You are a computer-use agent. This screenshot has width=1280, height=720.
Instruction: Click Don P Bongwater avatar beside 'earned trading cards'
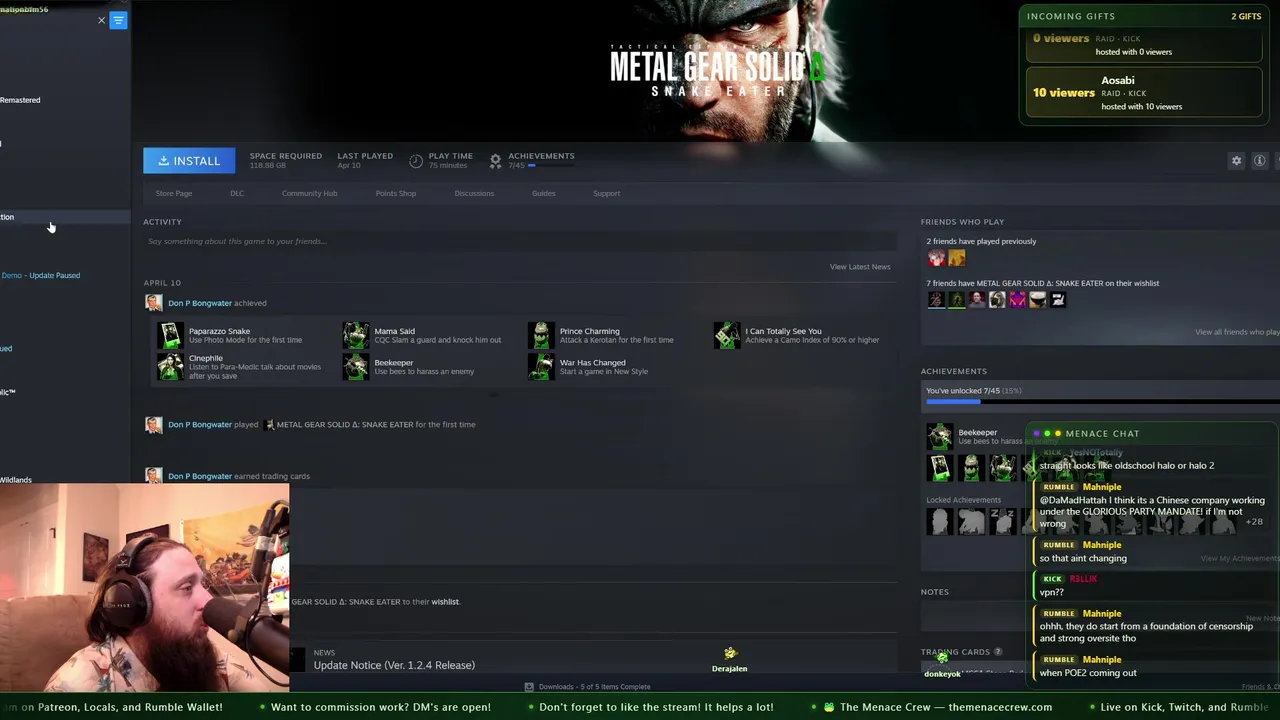coord(153,476)
